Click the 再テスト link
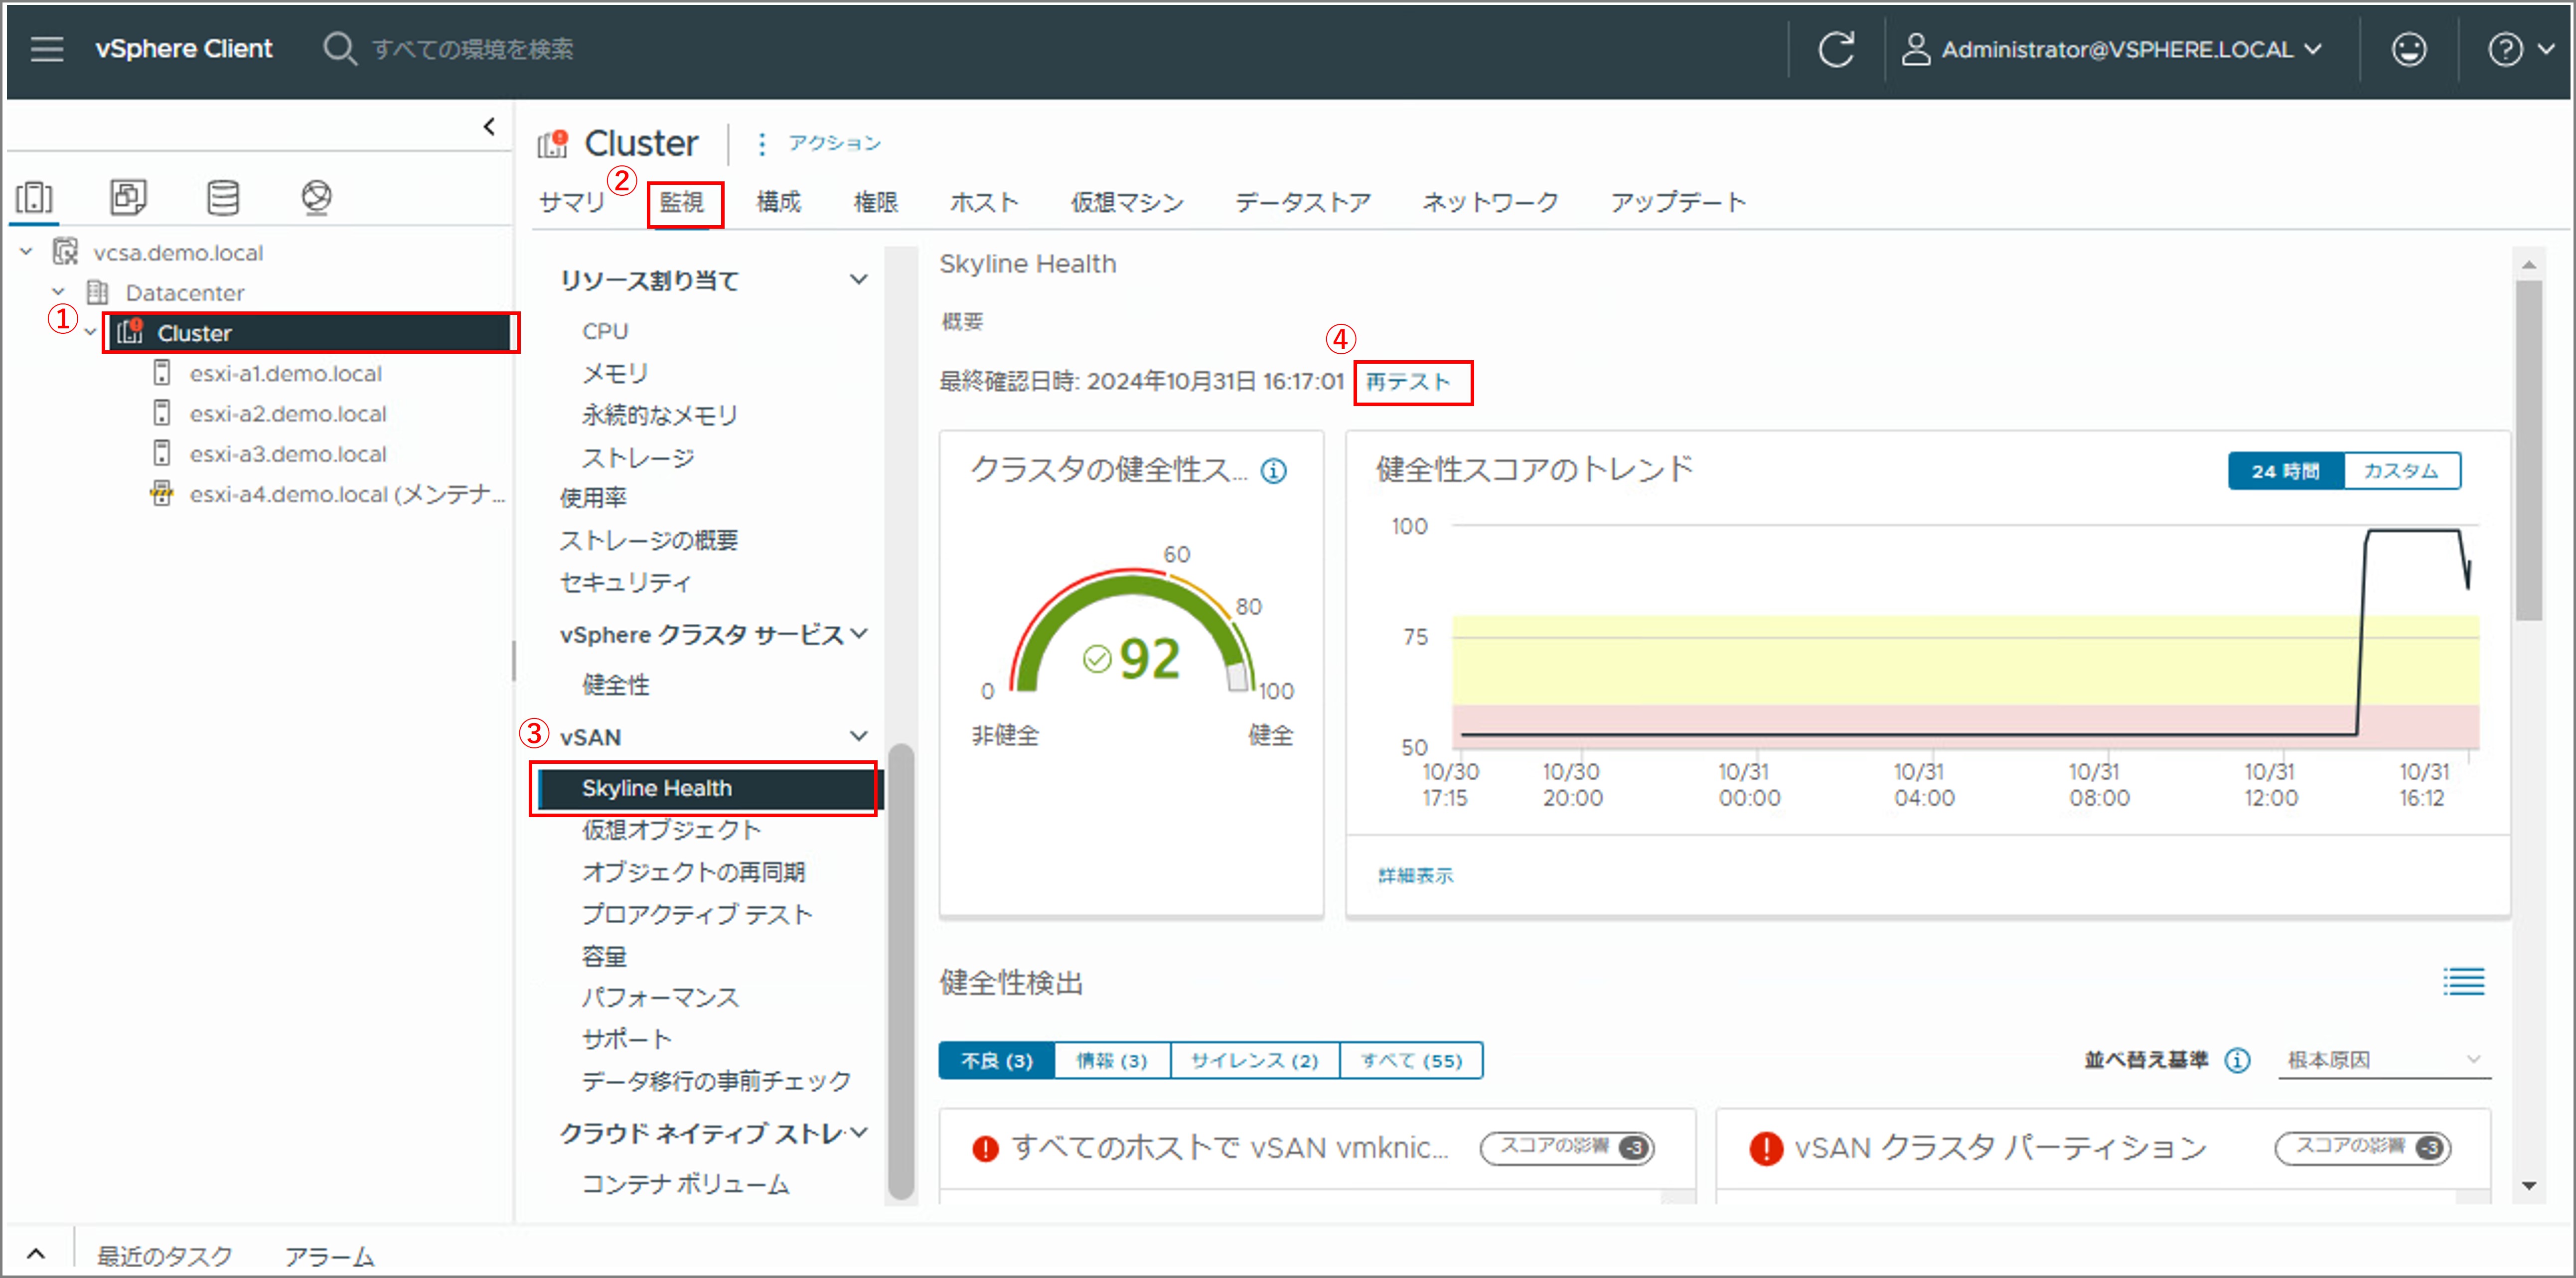Image resolution: width=2576 pixels, height=1278 pixels. click(x=1408, y=382)
